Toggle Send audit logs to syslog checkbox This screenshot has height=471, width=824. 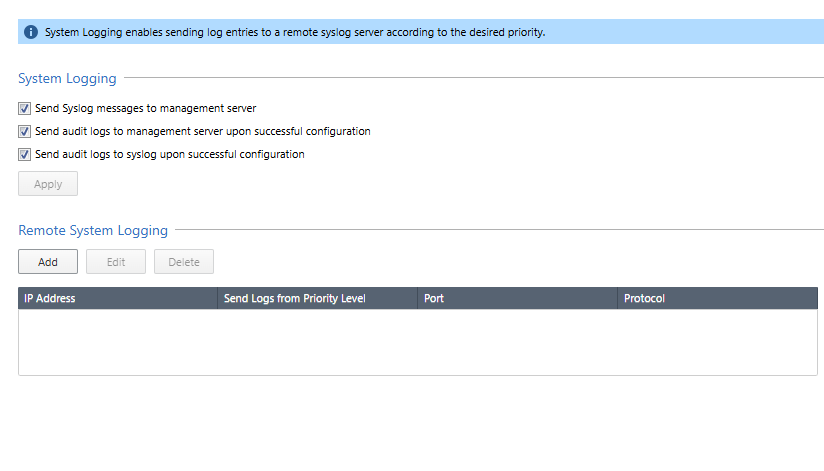pyautogui.click(x=24, y=155)
